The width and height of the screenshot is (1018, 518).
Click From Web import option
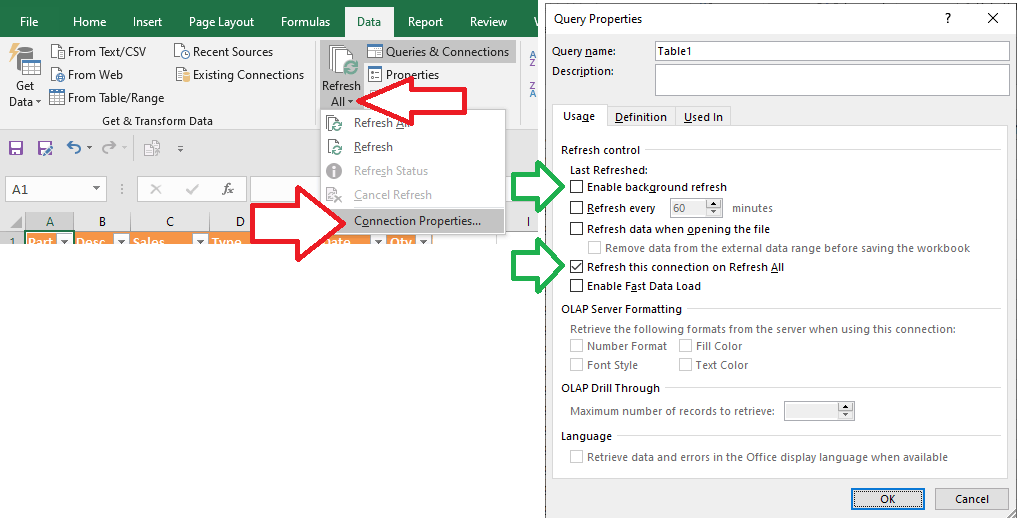coord(87,75)
